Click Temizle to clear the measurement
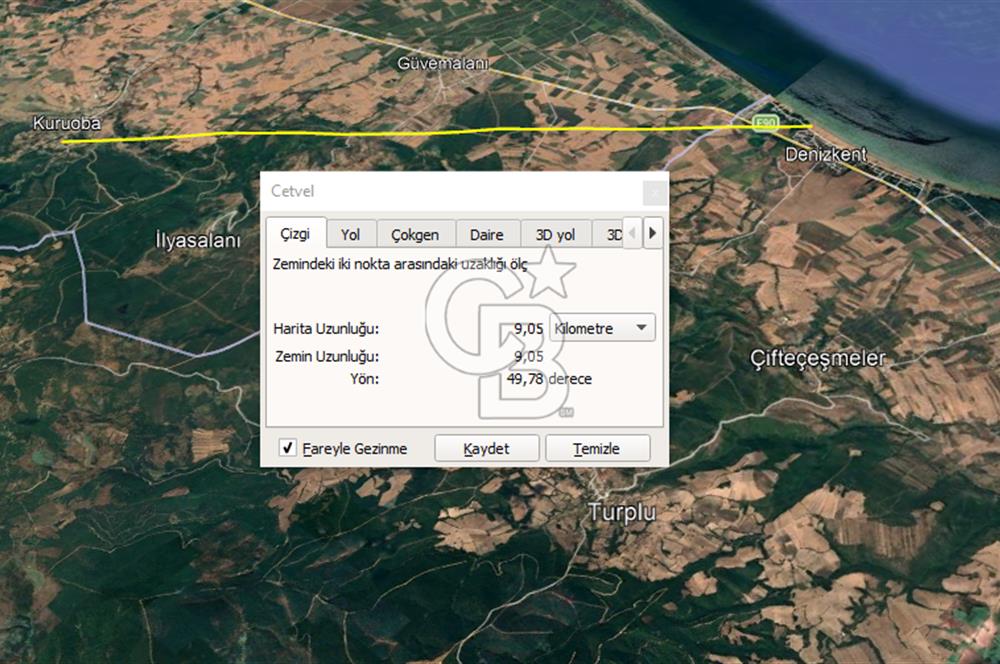Screen dimensions: 1000x664 tap(597, 448)
